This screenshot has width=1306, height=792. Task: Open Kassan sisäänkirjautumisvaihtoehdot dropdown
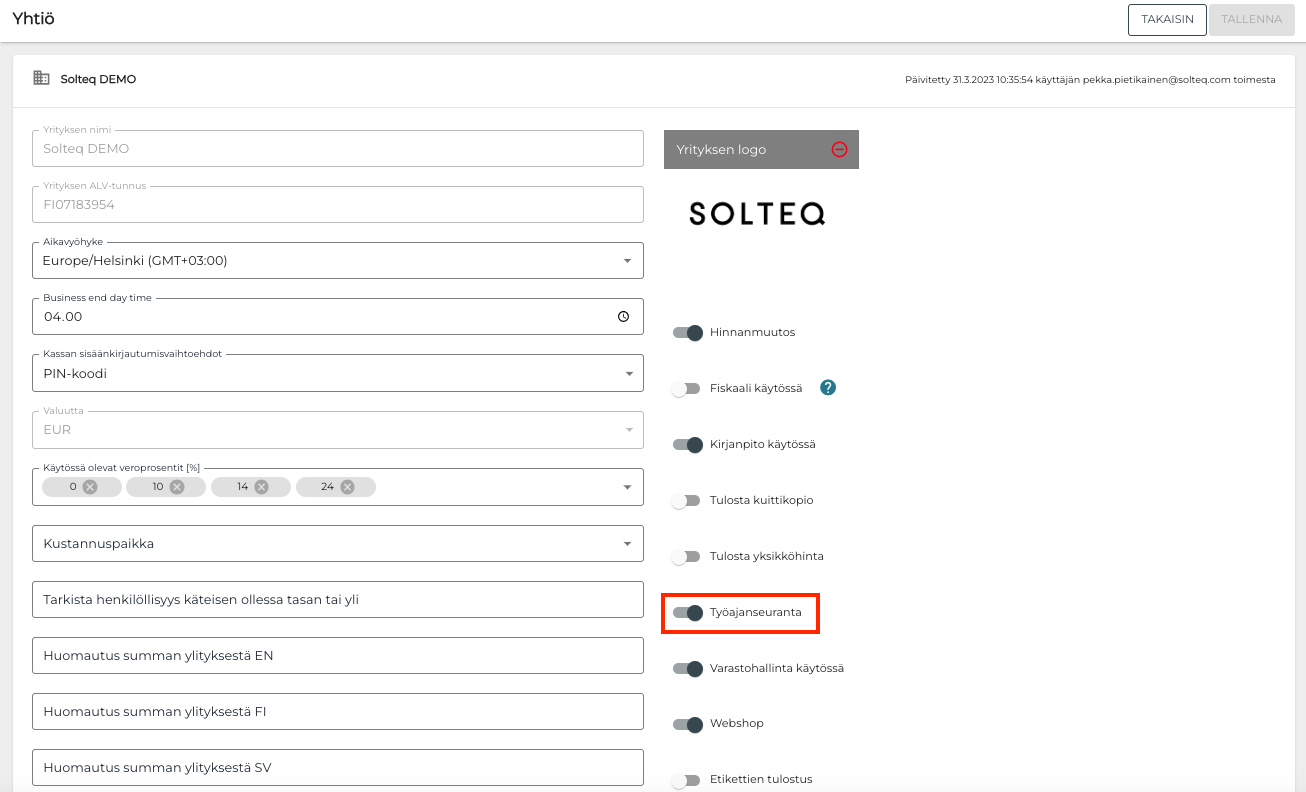[x=627, y=374]
